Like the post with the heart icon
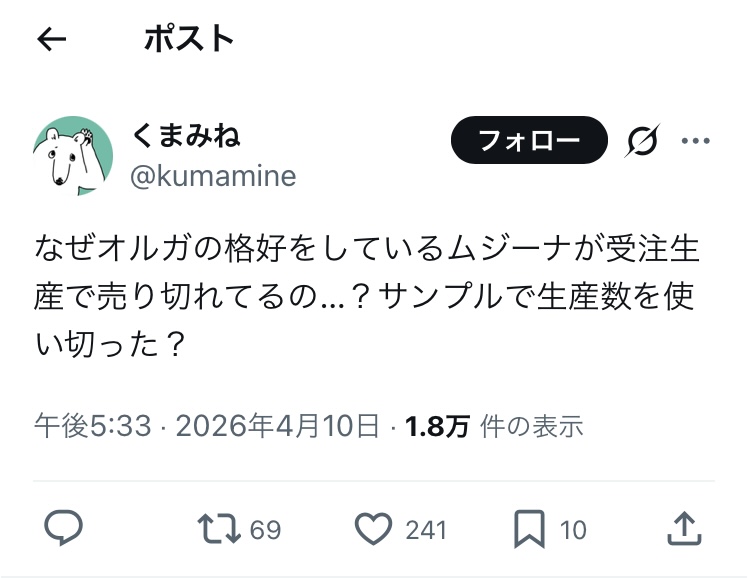 click(x=373, y=528)
